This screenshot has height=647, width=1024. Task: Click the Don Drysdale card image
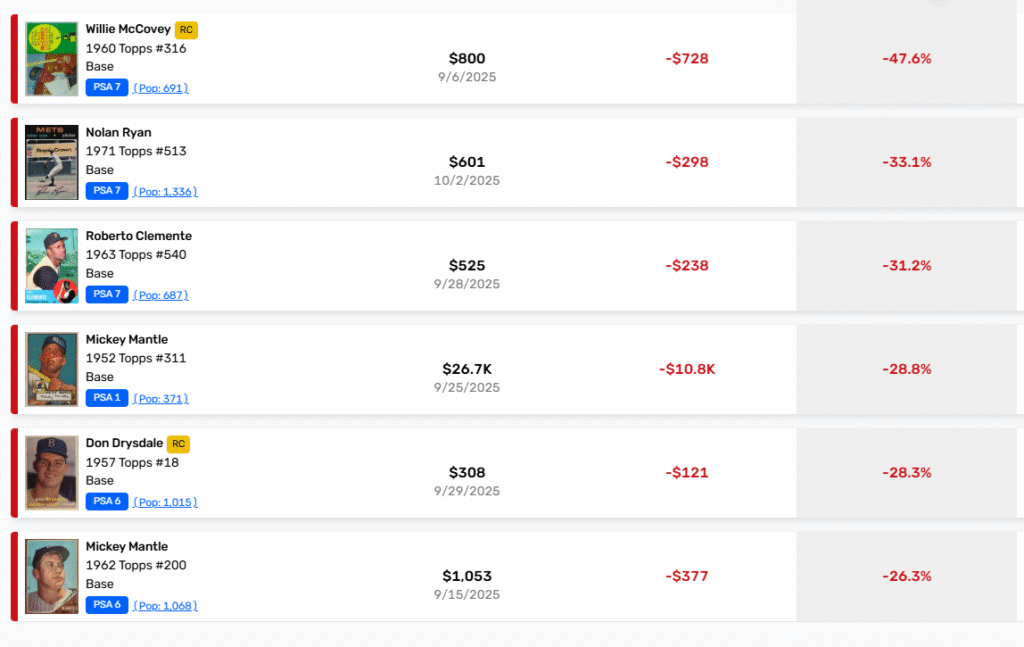[x=52, y=473]
